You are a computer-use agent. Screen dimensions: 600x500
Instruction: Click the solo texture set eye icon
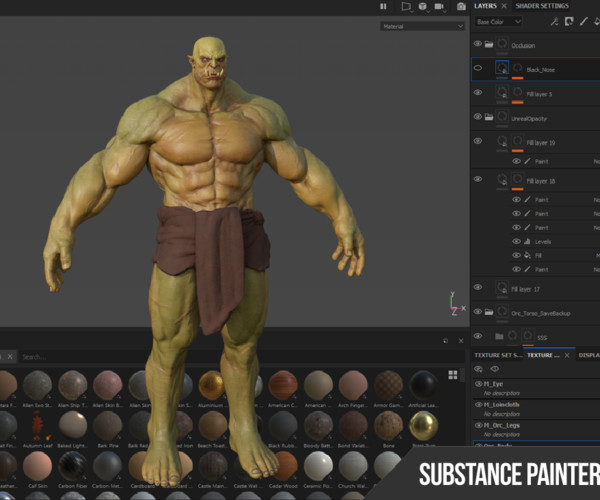point(478,369)
